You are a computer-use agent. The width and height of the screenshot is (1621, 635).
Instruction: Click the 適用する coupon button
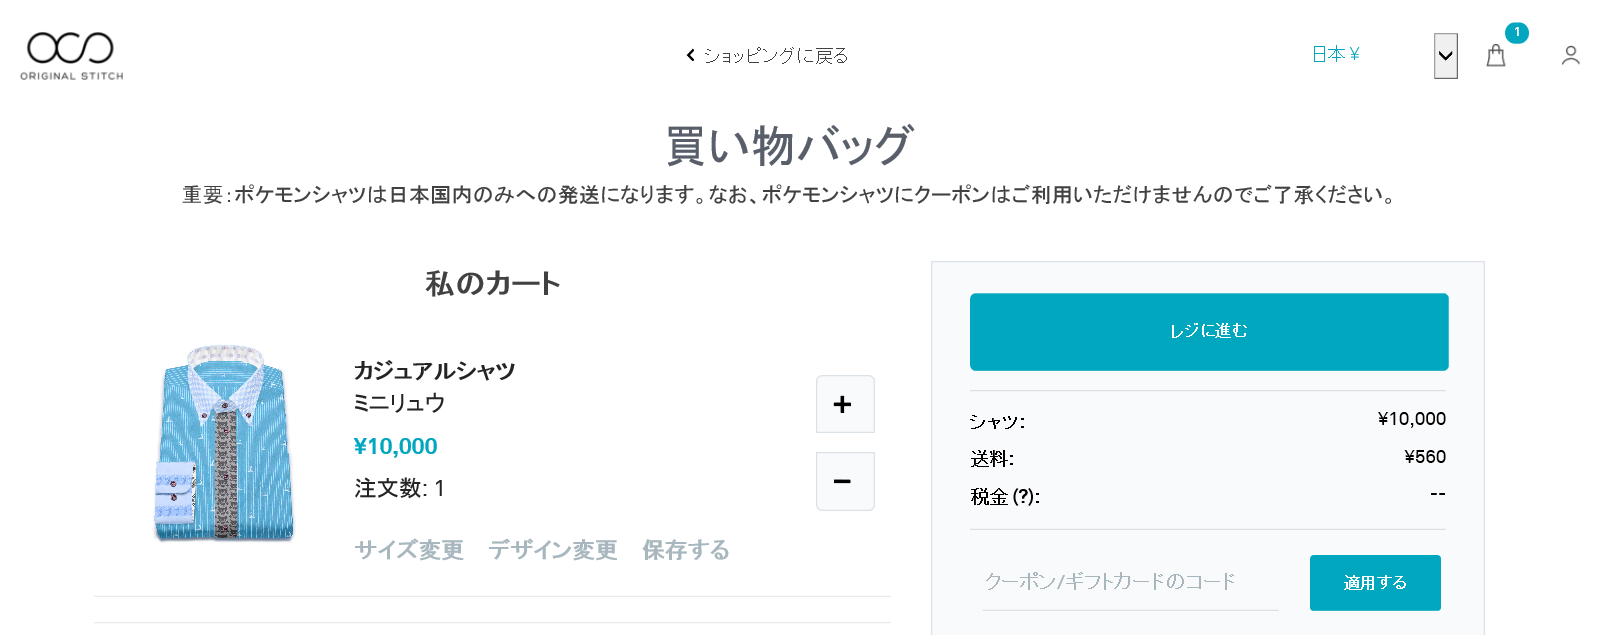point(1374,582)
